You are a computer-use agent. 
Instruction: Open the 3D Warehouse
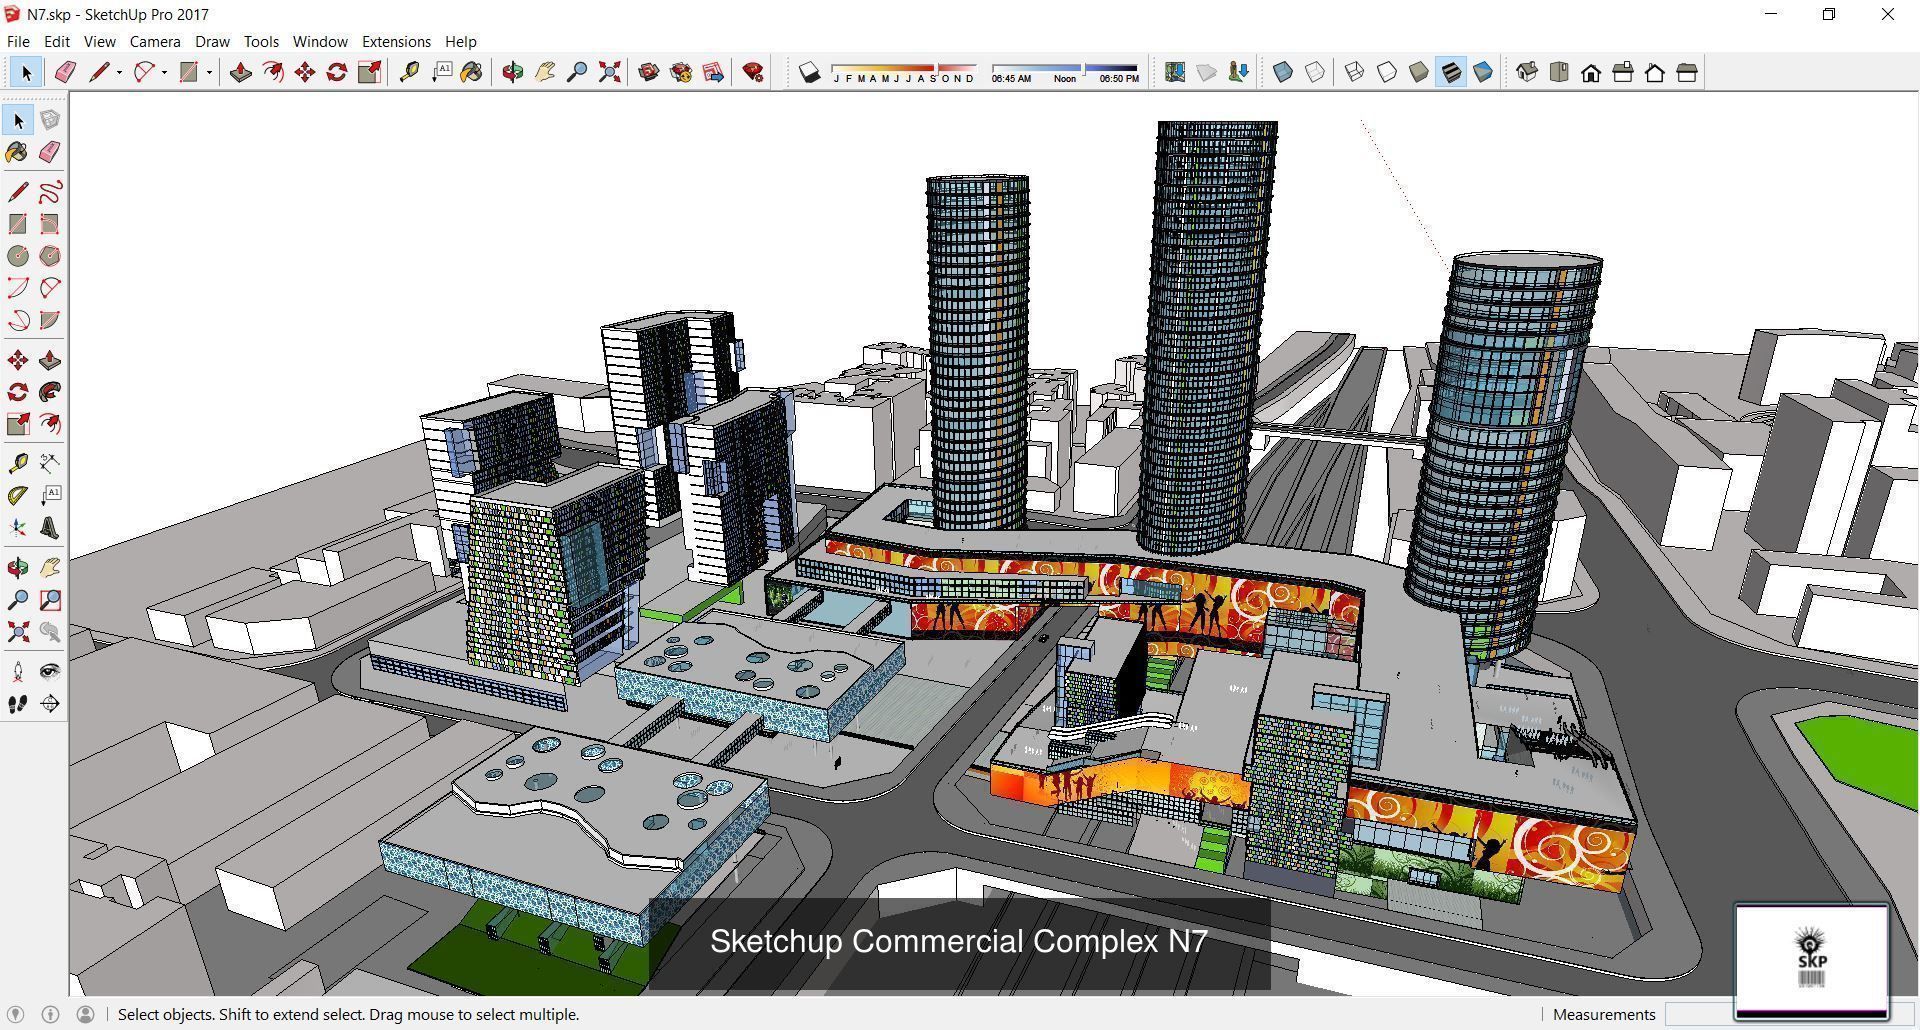click(648, 72)
